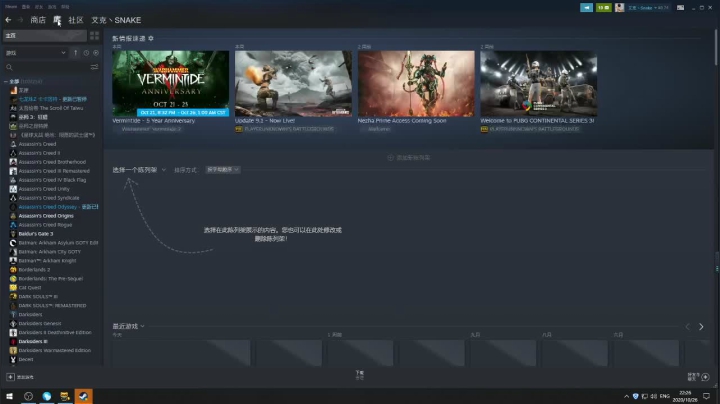The height and width of the screenshot is (404, 720).
Task: Collapse the 全部 games category
Action: [x=6, y=81]
